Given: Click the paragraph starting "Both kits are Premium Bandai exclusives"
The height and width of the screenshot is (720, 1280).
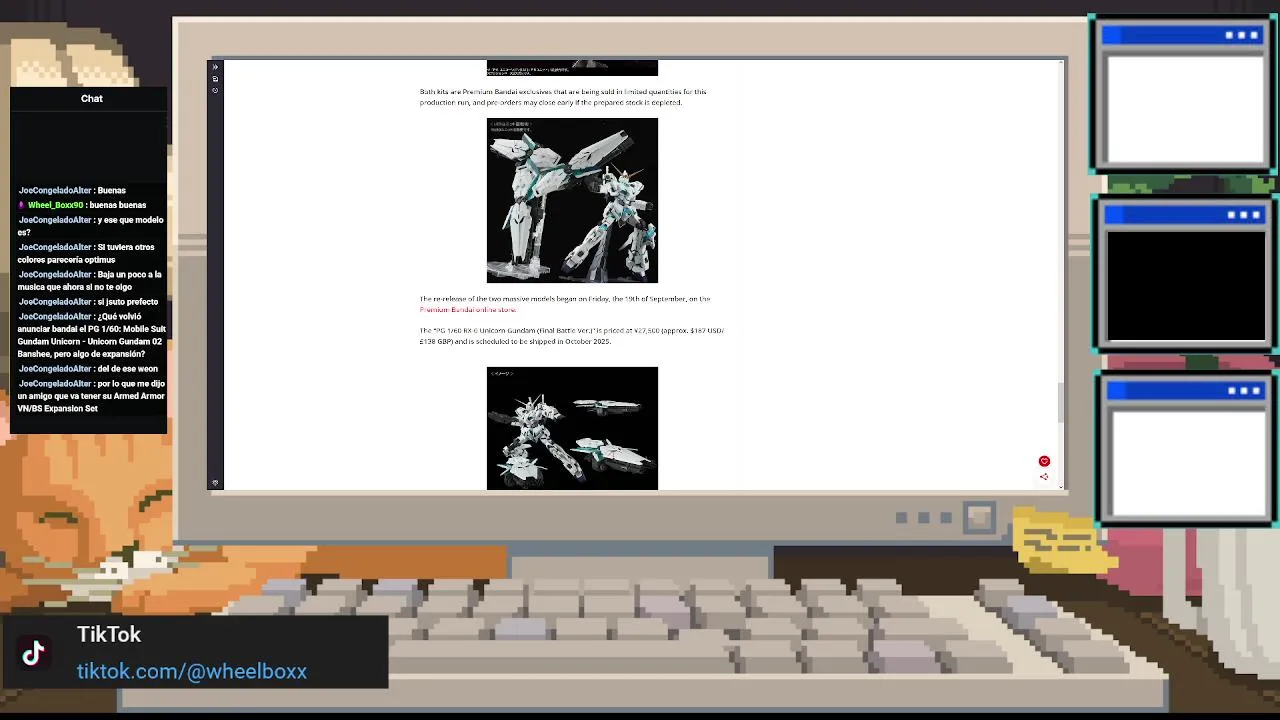Looking at the screenshot, I should [x=563, y=97].
